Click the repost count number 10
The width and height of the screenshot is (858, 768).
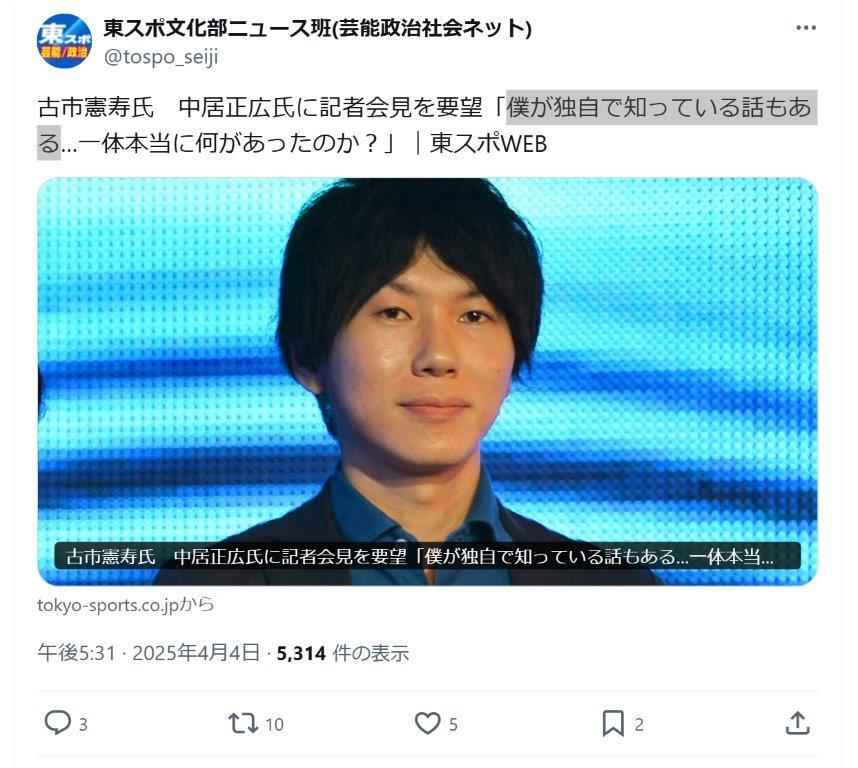[x=274, y=725]
